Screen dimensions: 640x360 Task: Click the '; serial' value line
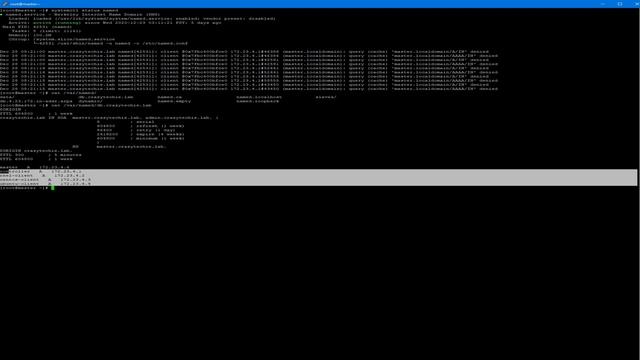126,122
